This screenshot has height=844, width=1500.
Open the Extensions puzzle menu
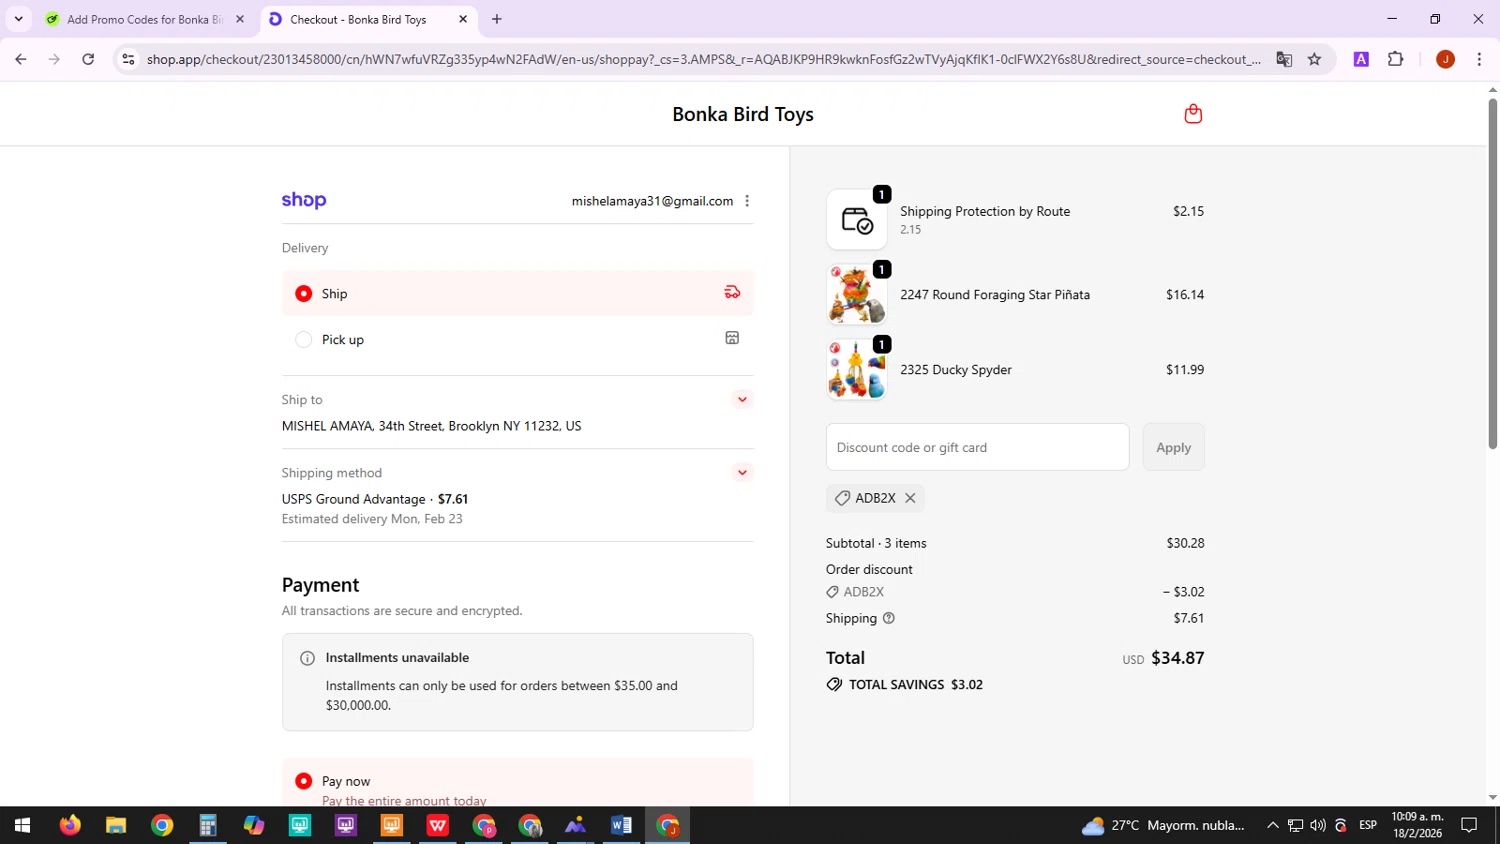coord(1396,59)
